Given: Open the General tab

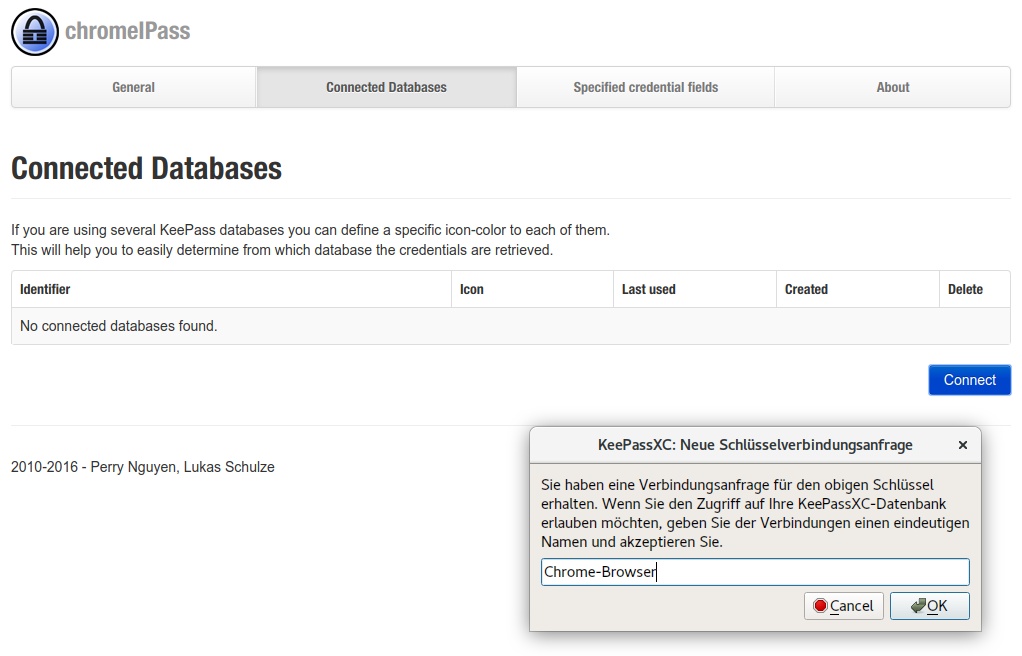Looking at the screenshot, I should [x=134, y=87].
